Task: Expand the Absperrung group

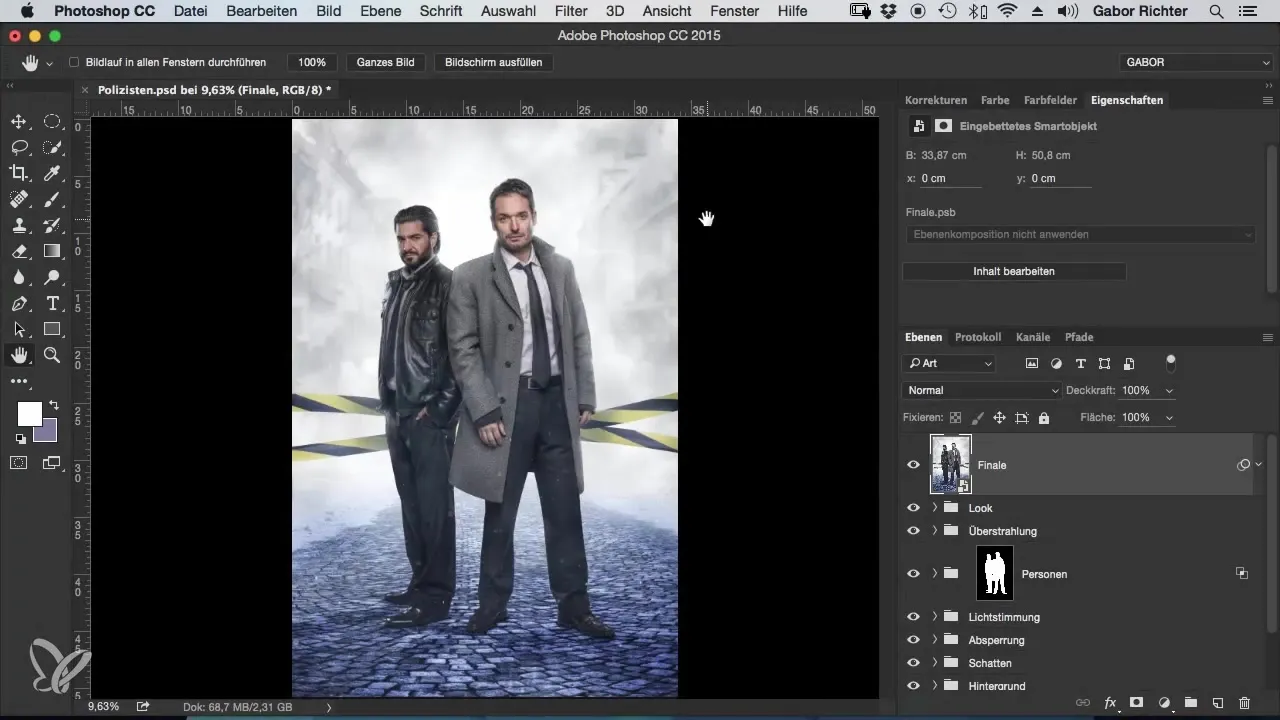Action: coord(934,640)
